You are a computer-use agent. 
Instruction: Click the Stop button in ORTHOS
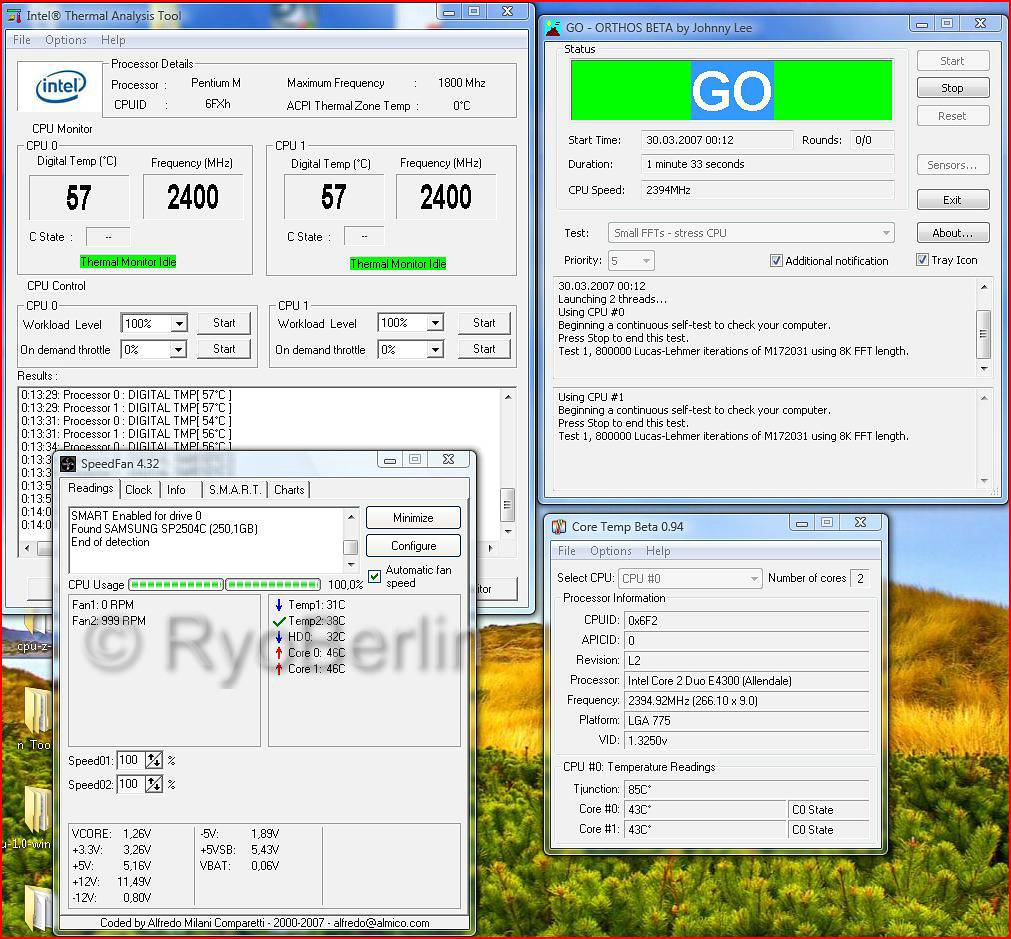point(953,88)
